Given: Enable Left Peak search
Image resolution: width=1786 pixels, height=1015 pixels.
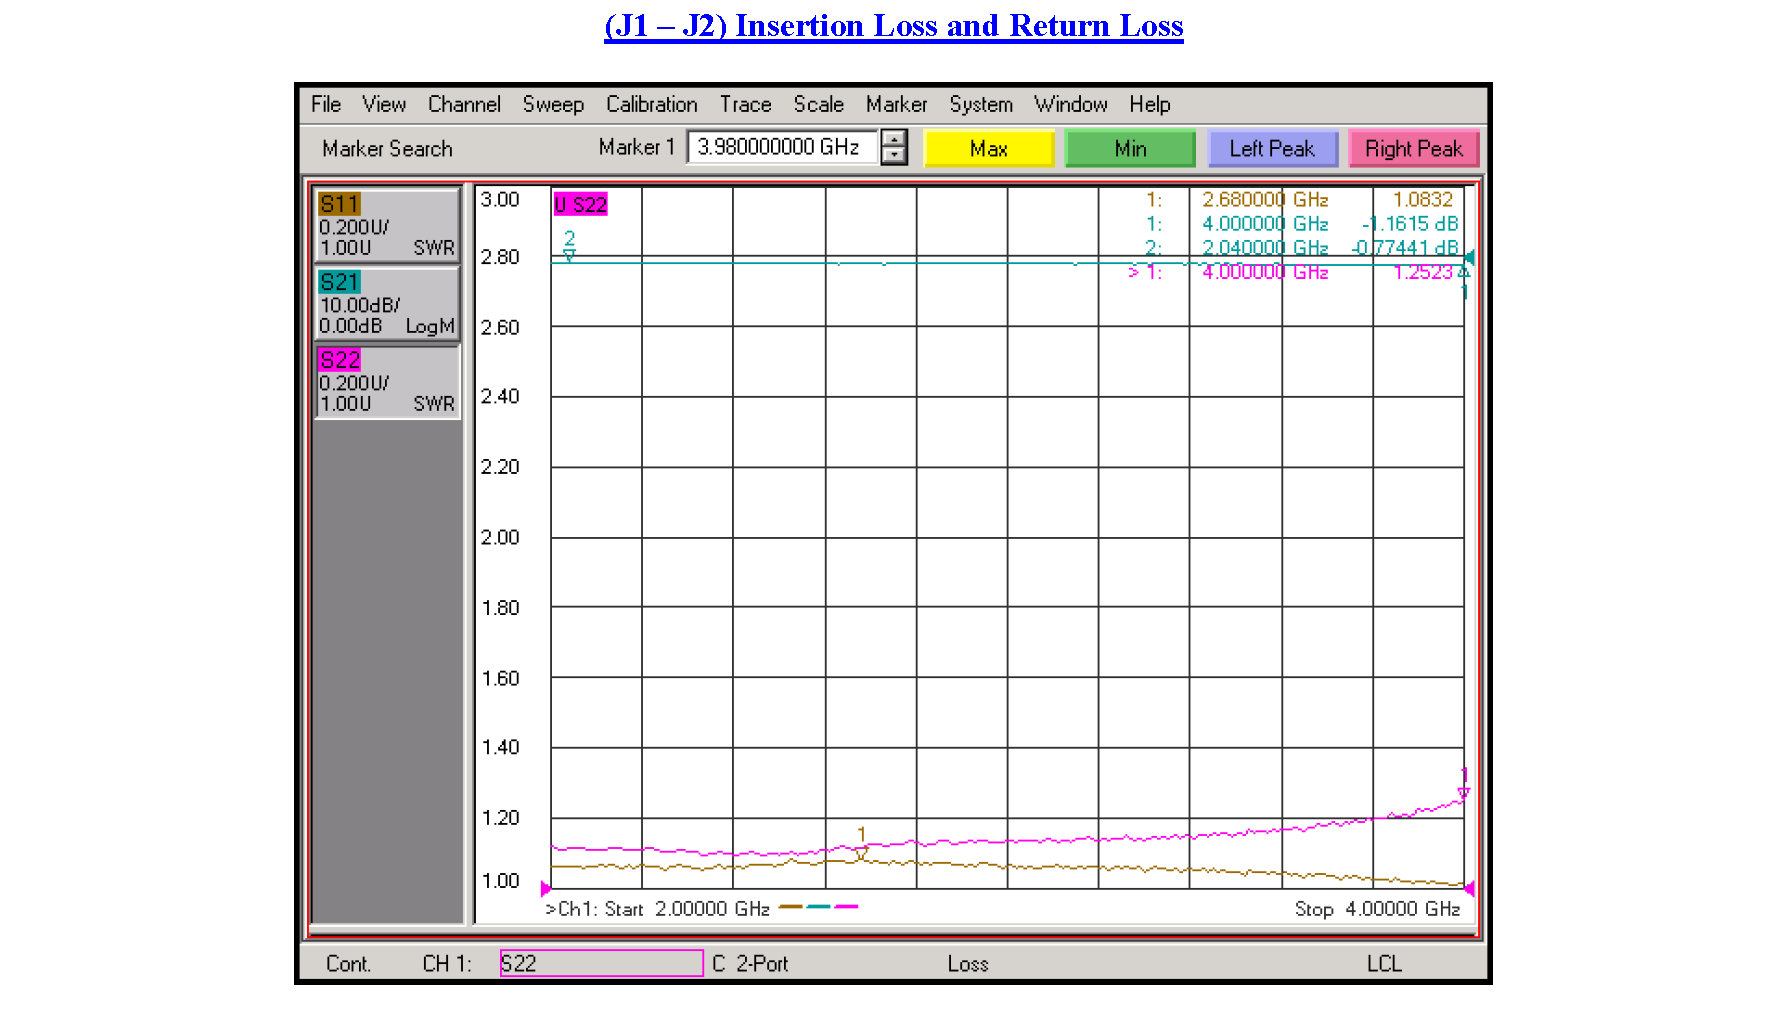Looking at the screenshot, I should [x=1273, y=148].
